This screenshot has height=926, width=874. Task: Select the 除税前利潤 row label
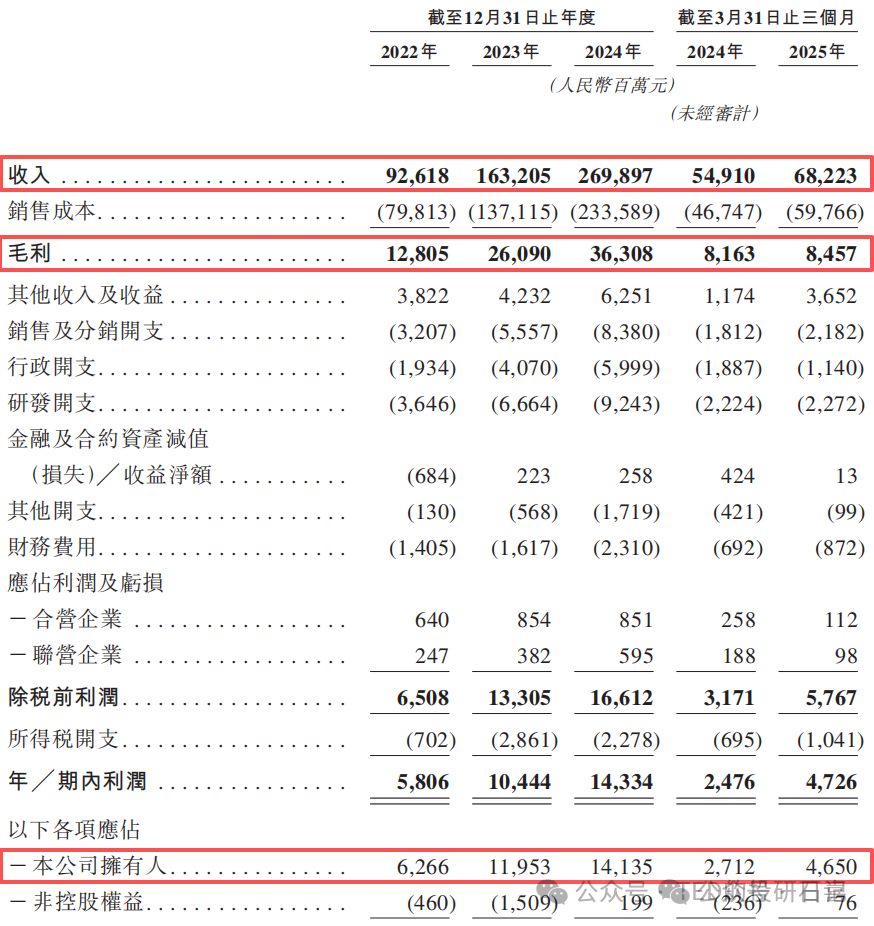63,697
